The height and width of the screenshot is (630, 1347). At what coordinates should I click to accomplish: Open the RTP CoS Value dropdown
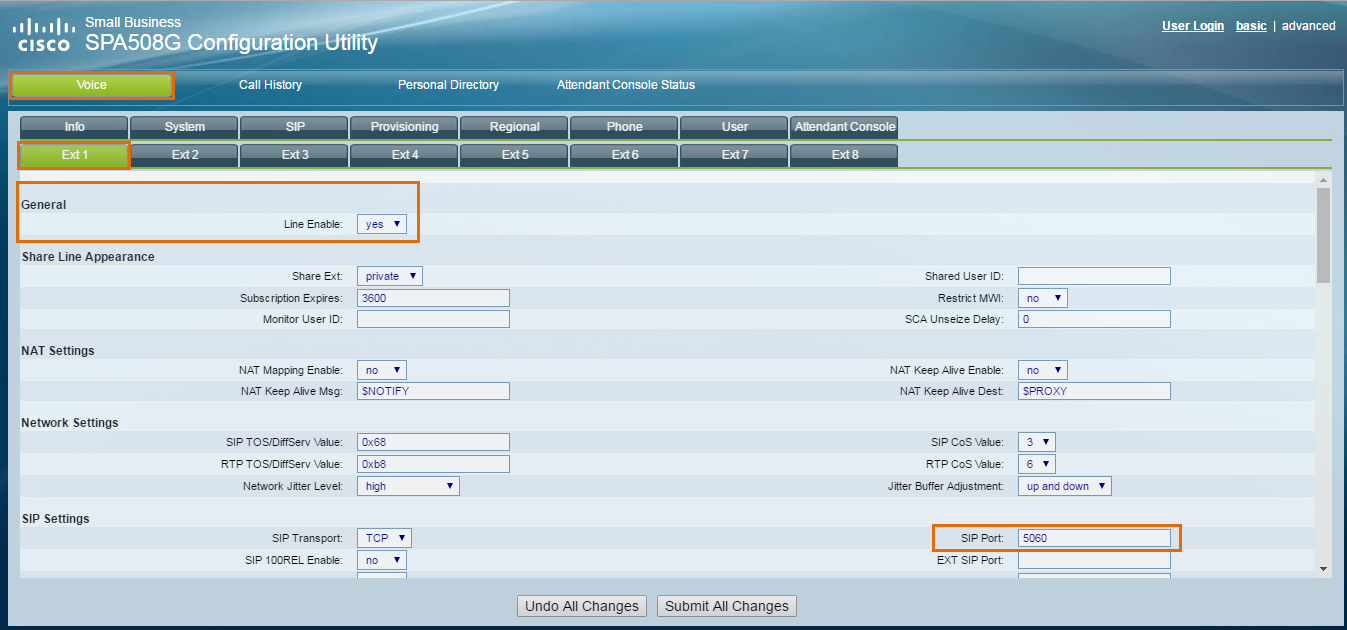coord(1036,464)
